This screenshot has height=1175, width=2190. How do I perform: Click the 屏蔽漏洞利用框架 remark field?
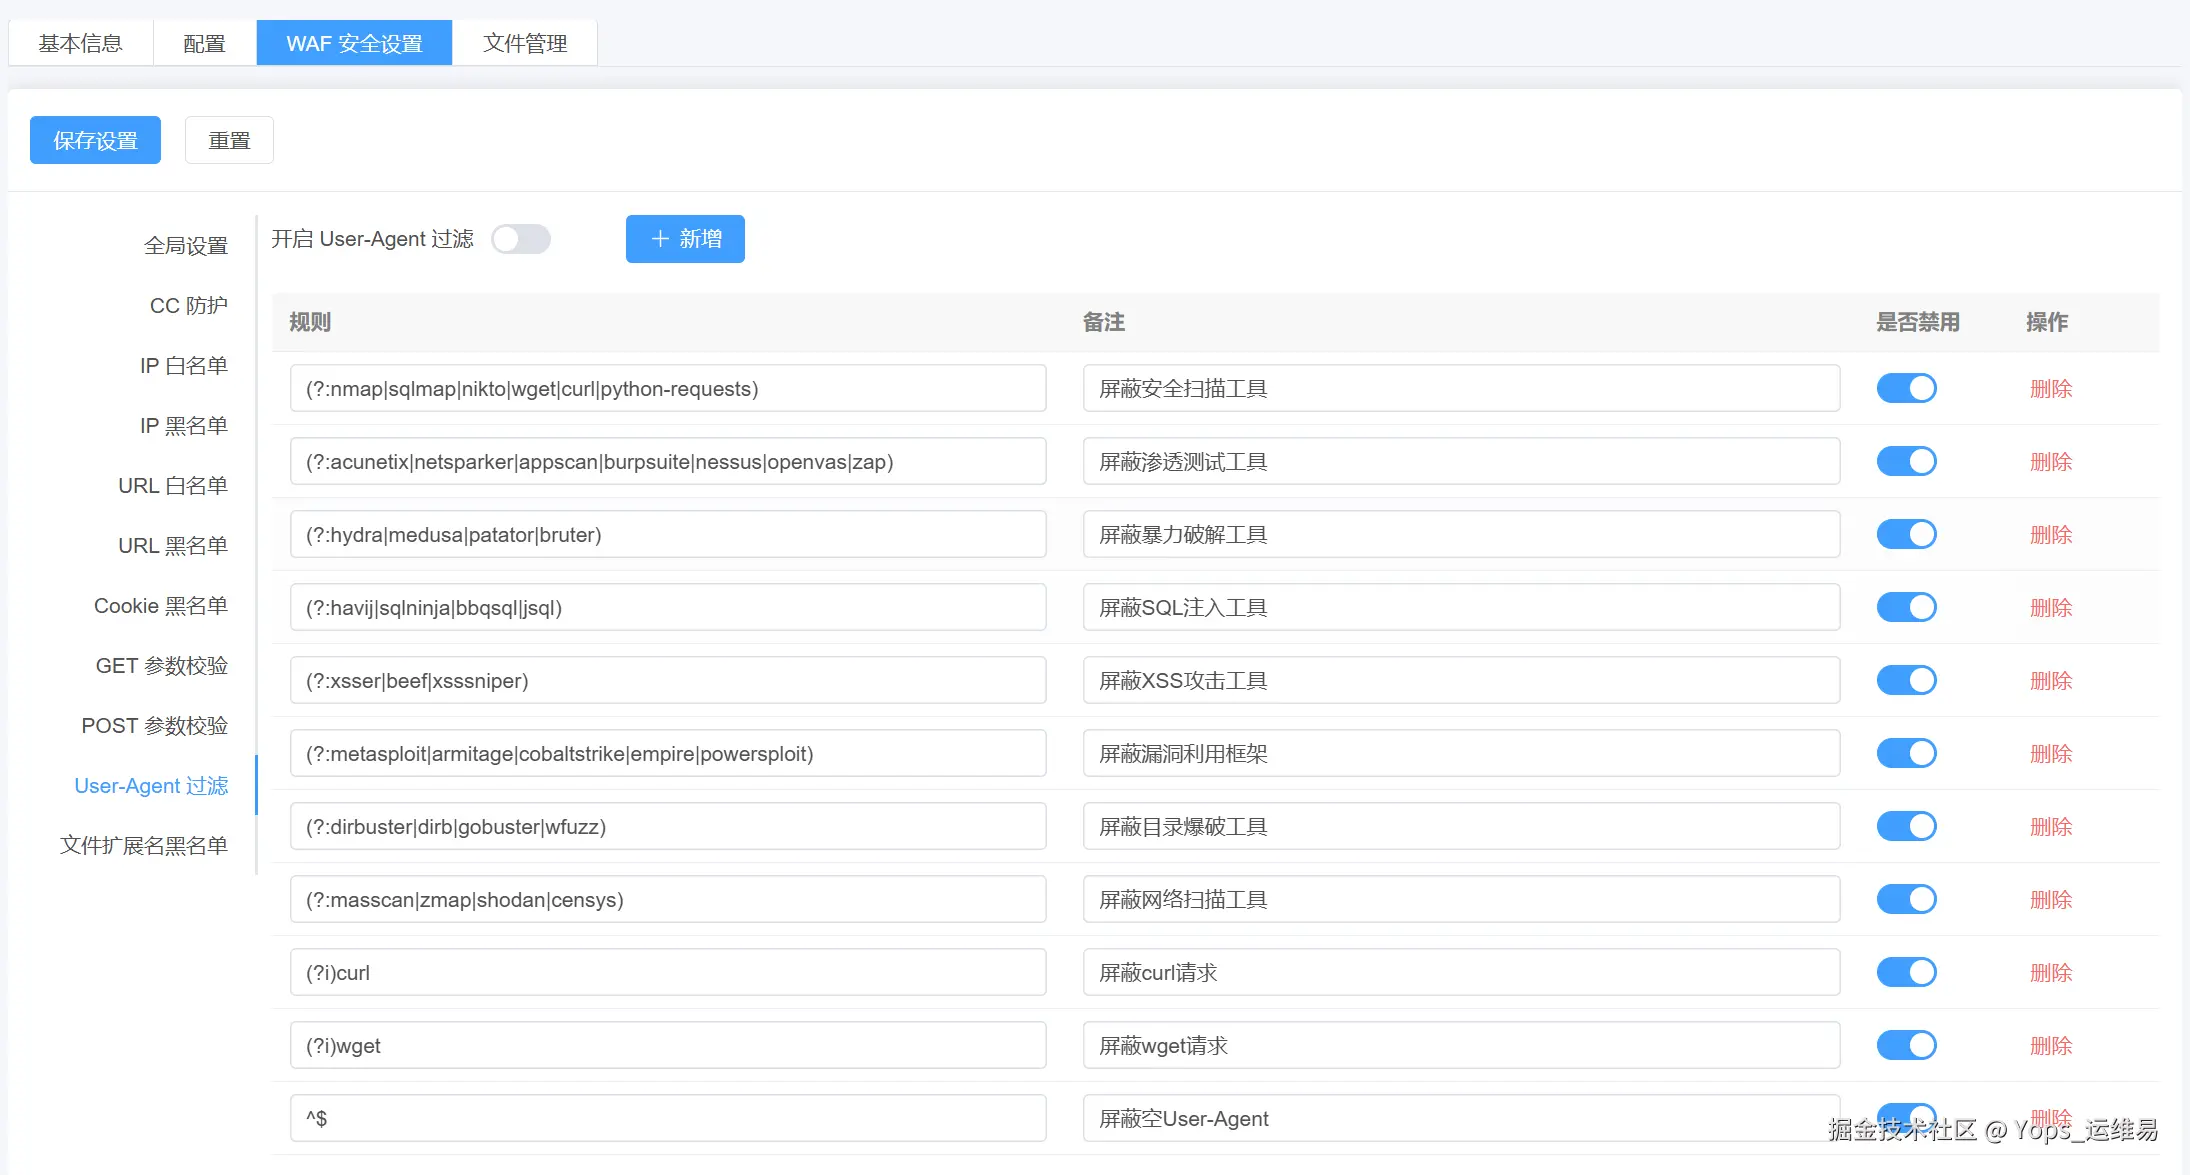[1460, 754]
